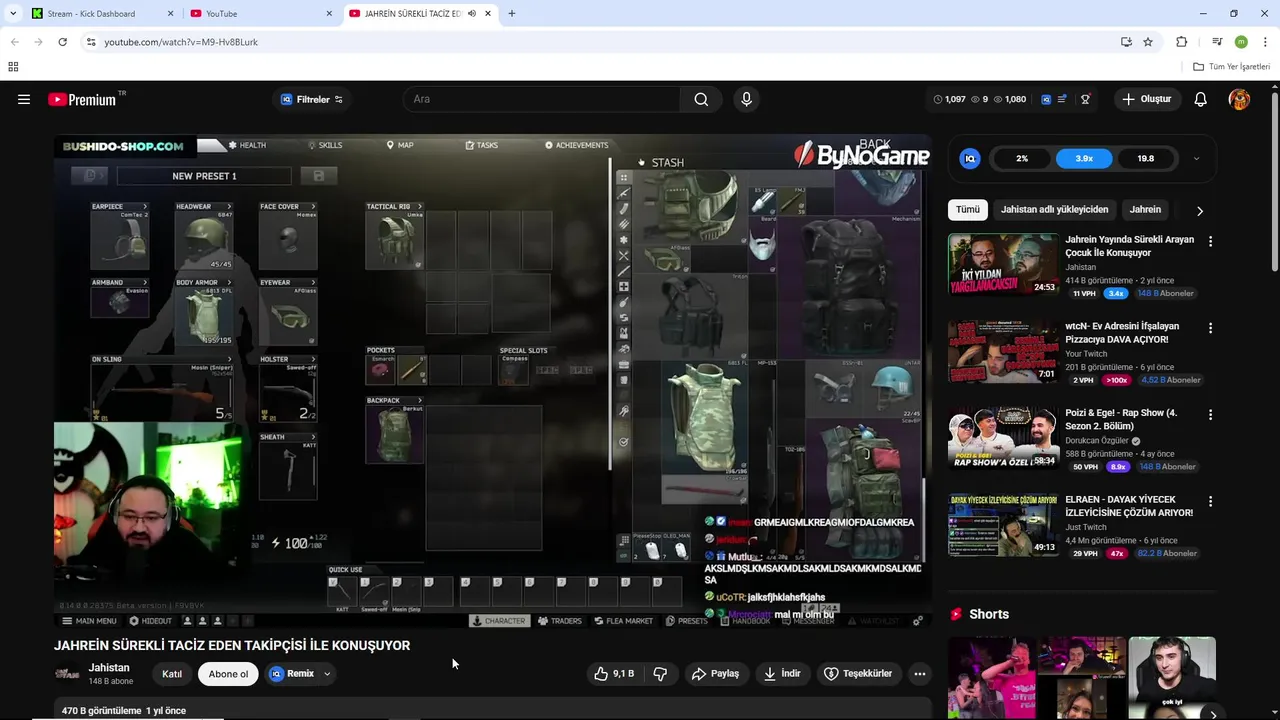
Task: Advance the Shorts shelf with right arrow
Action: (1213, 714)
